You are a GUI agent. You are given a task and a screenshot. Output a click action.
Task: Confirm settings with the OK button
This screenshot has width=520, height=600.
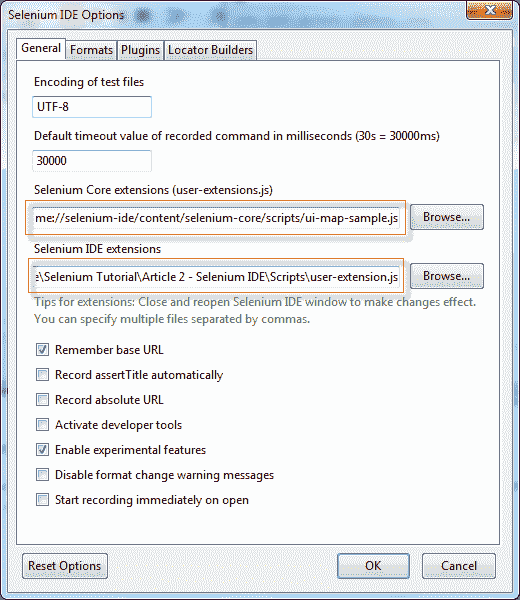click(373, 566)
